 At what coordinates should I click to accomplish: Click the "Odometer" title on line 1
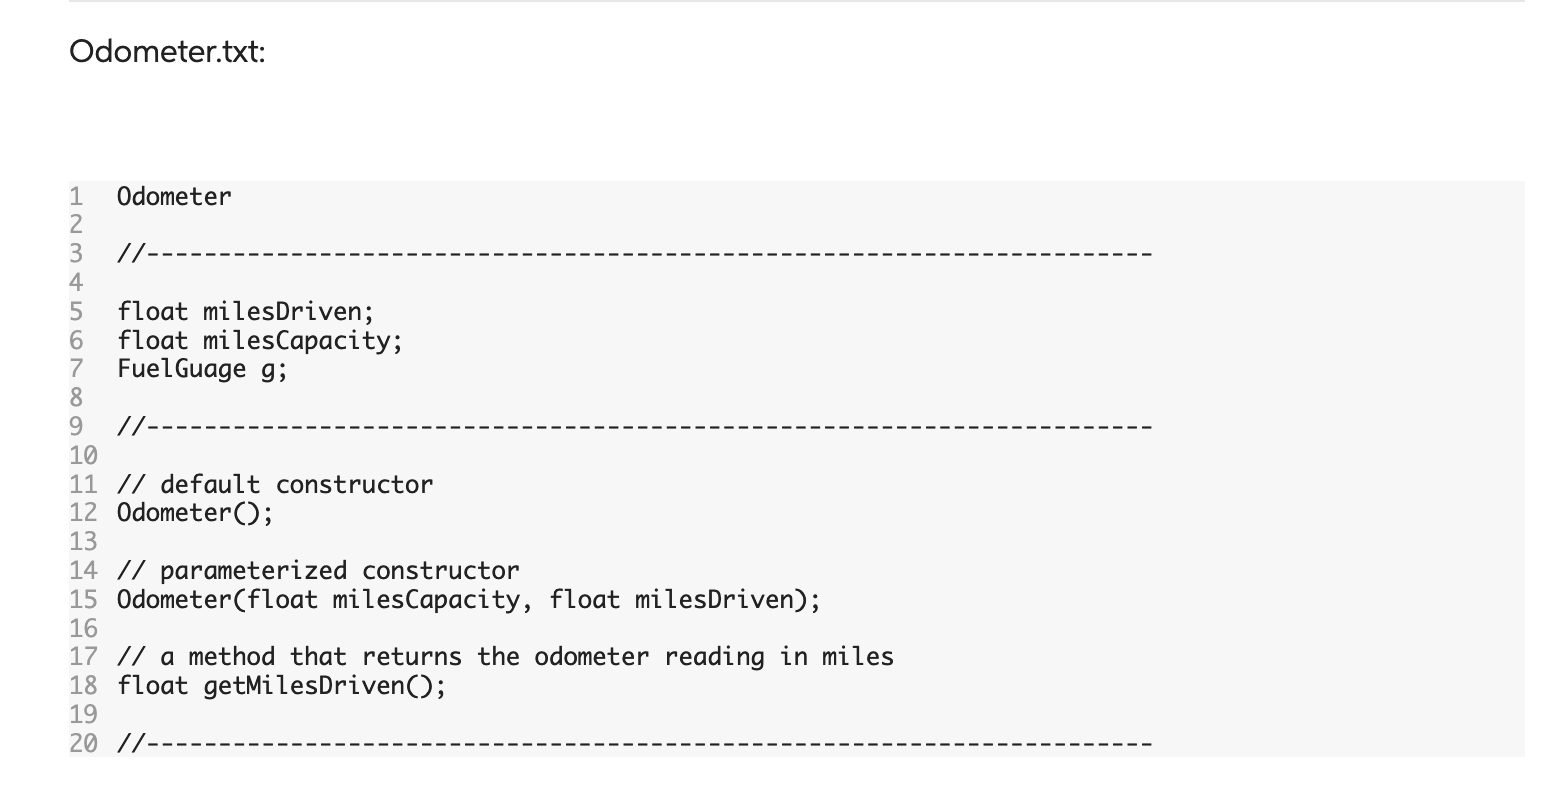pos(174,197)
